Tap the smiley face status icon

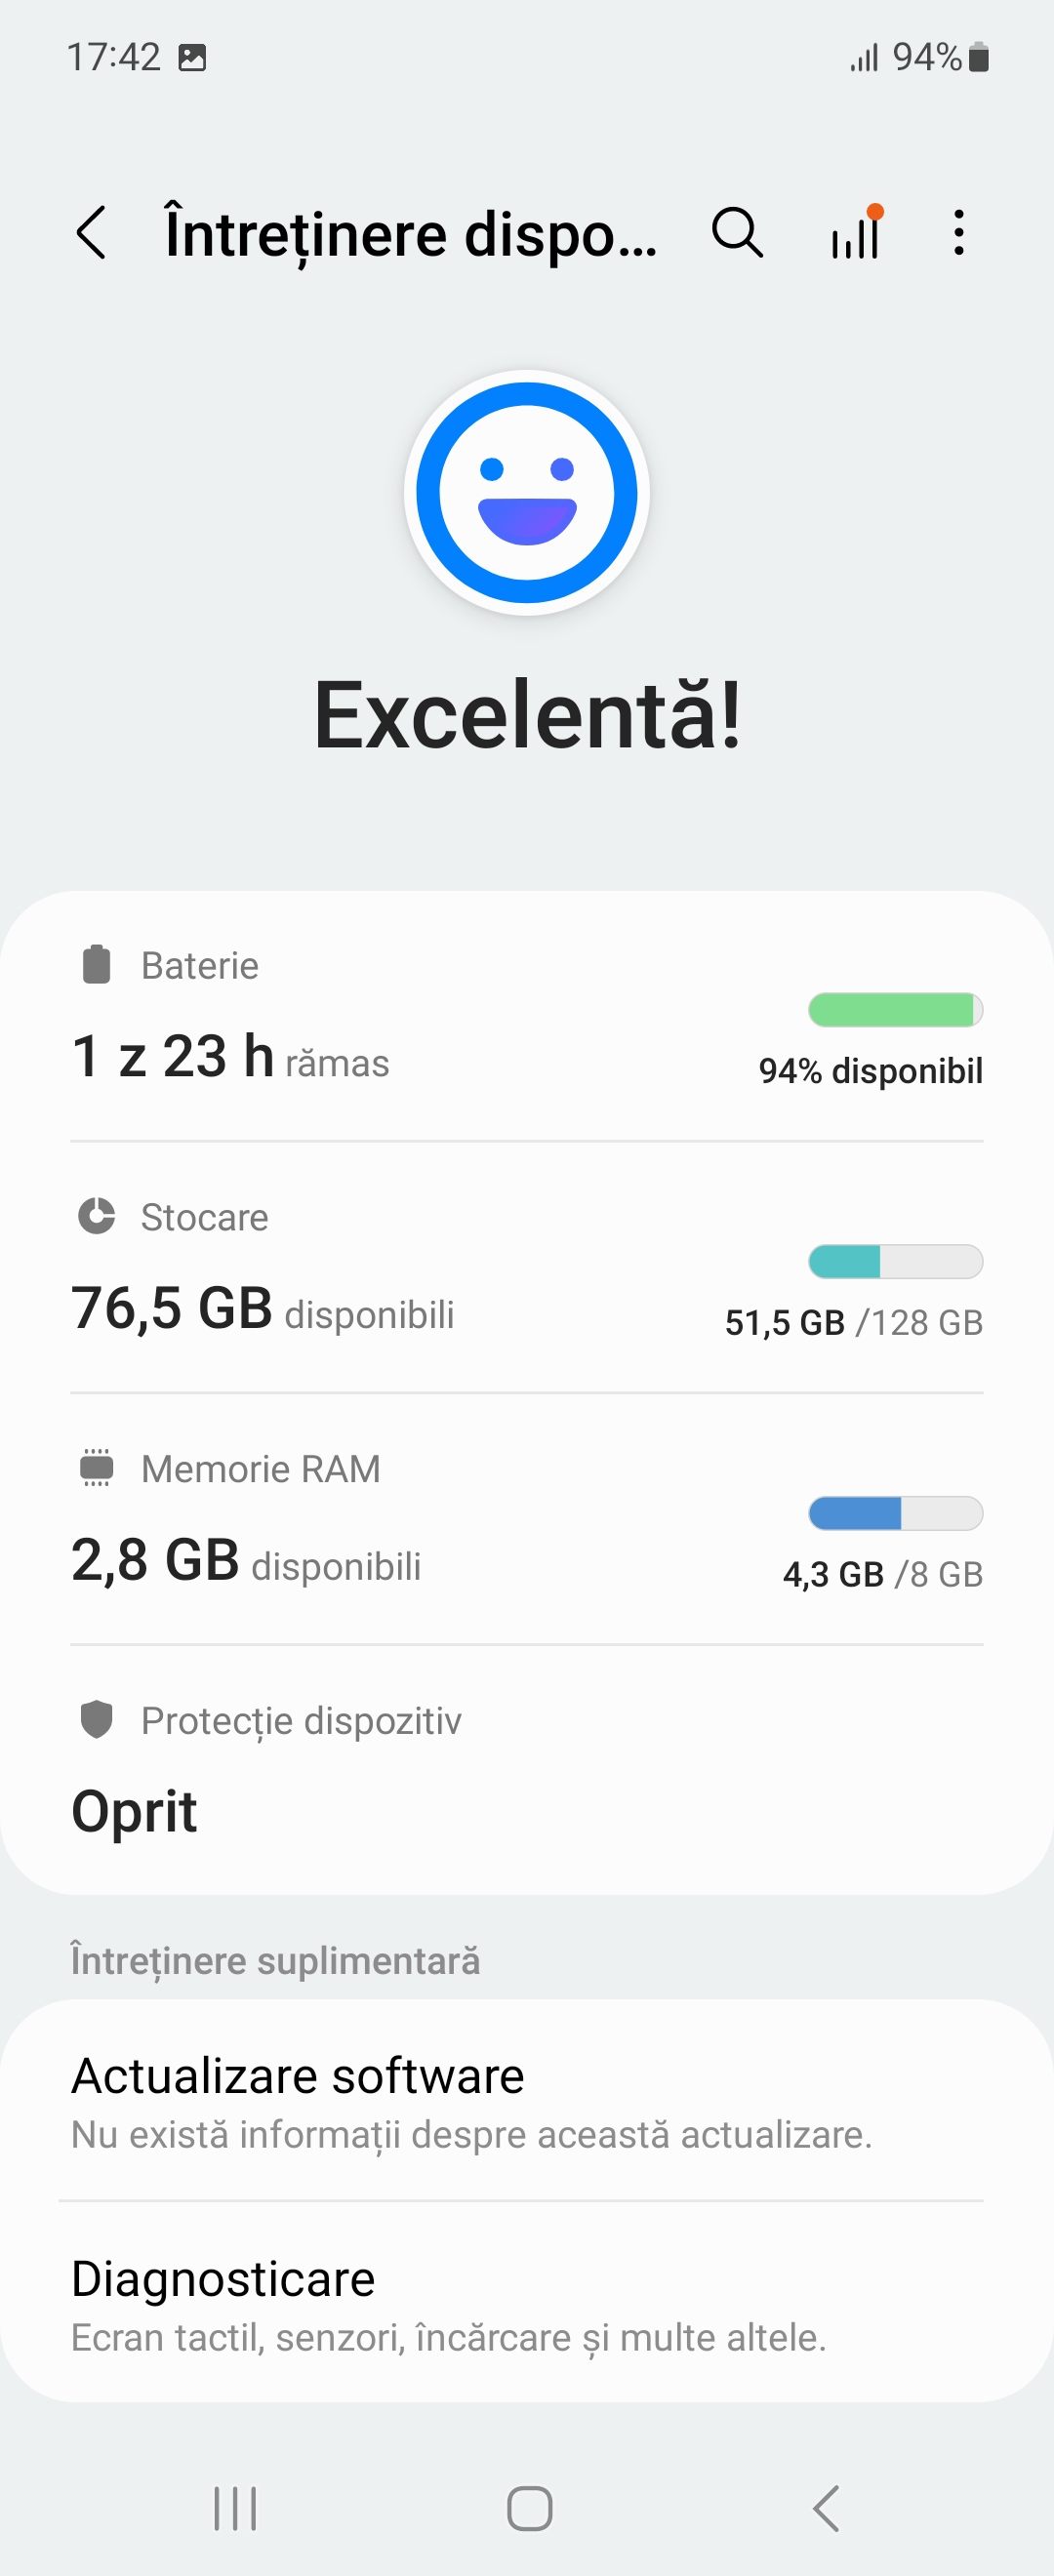click(527, 493)
